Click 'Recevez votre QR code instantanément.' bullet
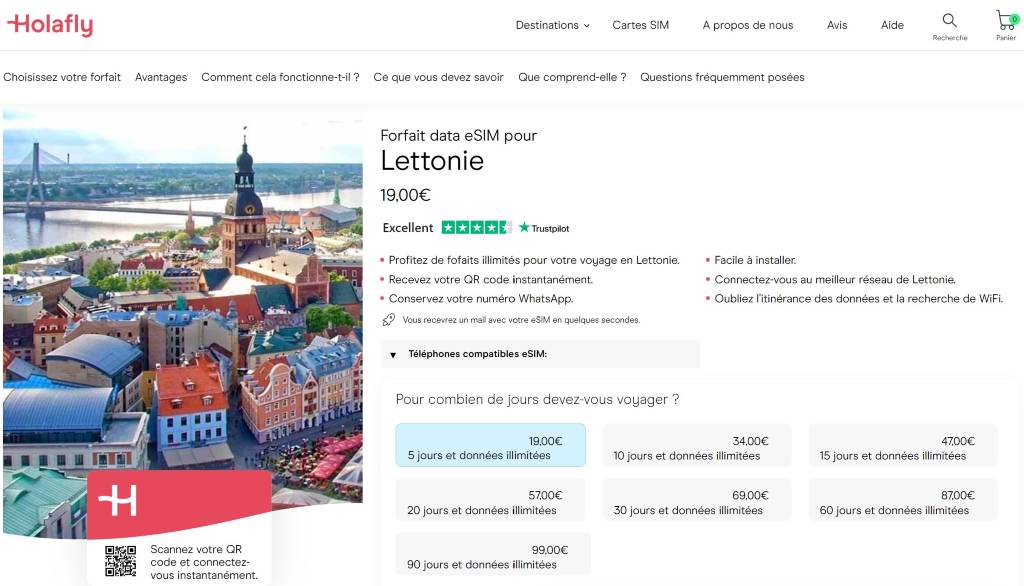The height and width of the screenshot is (586, 1024). 490,280
